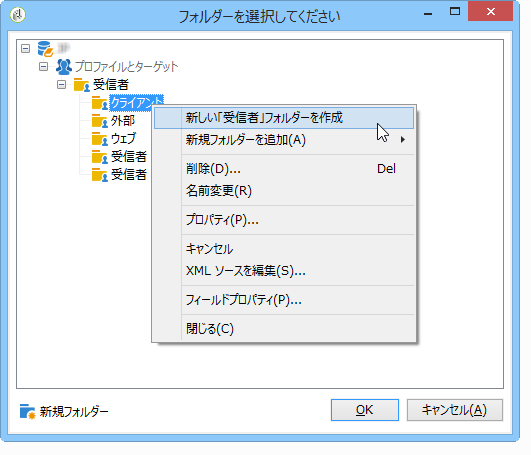This screenshot has height=455, width=531.
Task: Click the プロファイルとターゲット people icon
Action: (64, 67)
